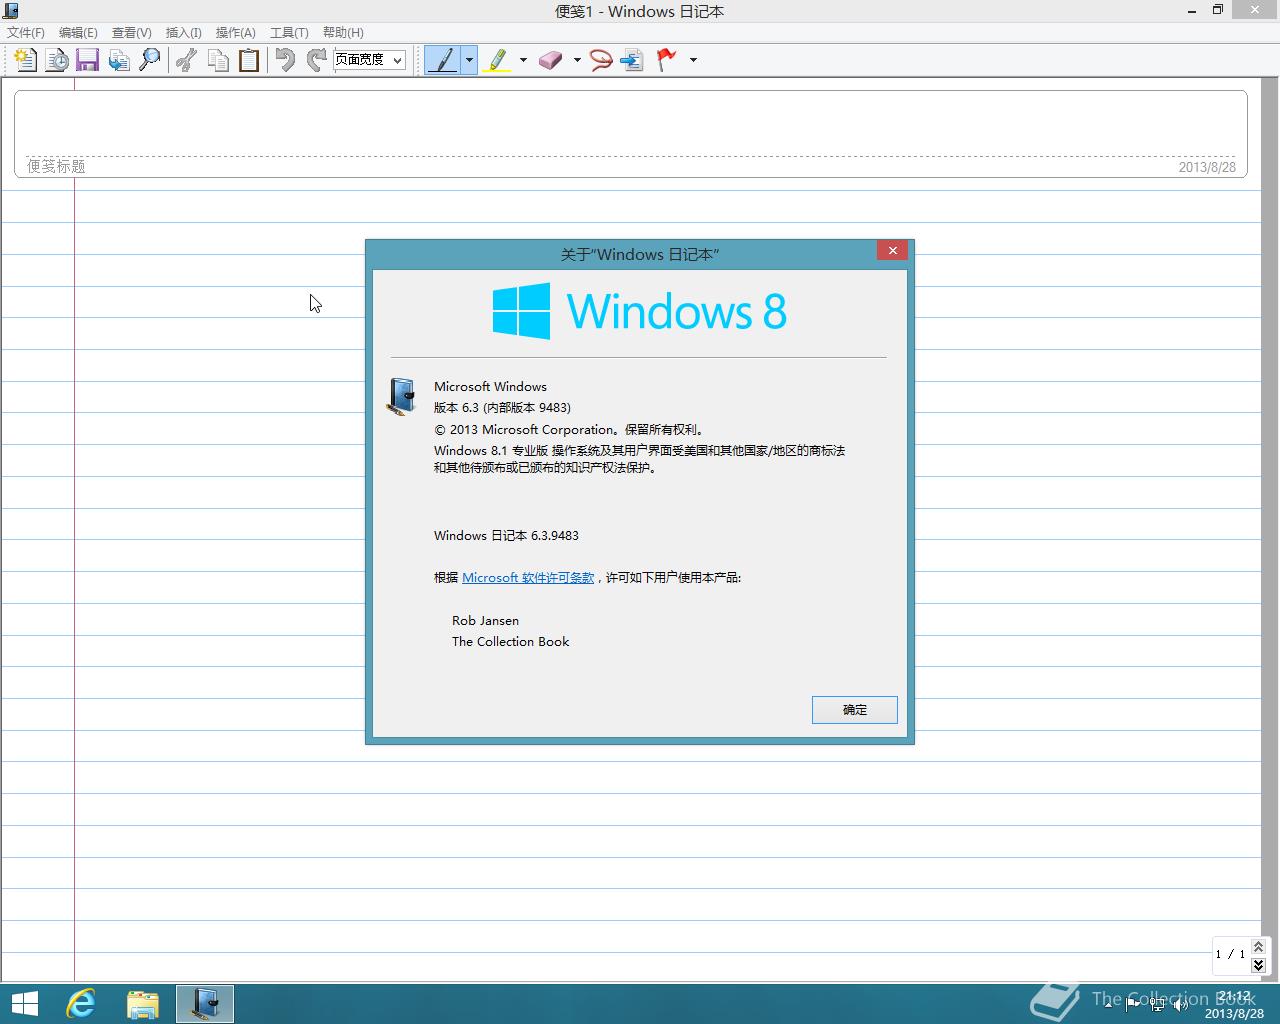1280x1024 pixels.
Task: Open the Highlighter settings dropdown arrow
Action: tap(523, 60)
